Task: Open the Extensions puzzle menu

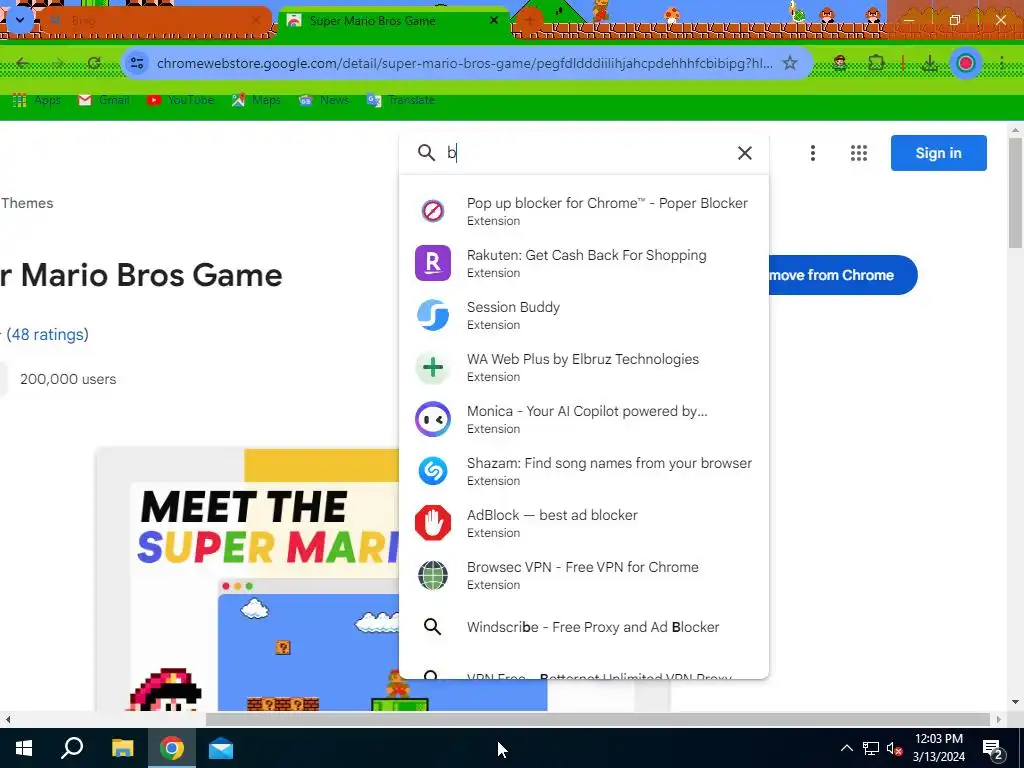Action: (876, 63)
